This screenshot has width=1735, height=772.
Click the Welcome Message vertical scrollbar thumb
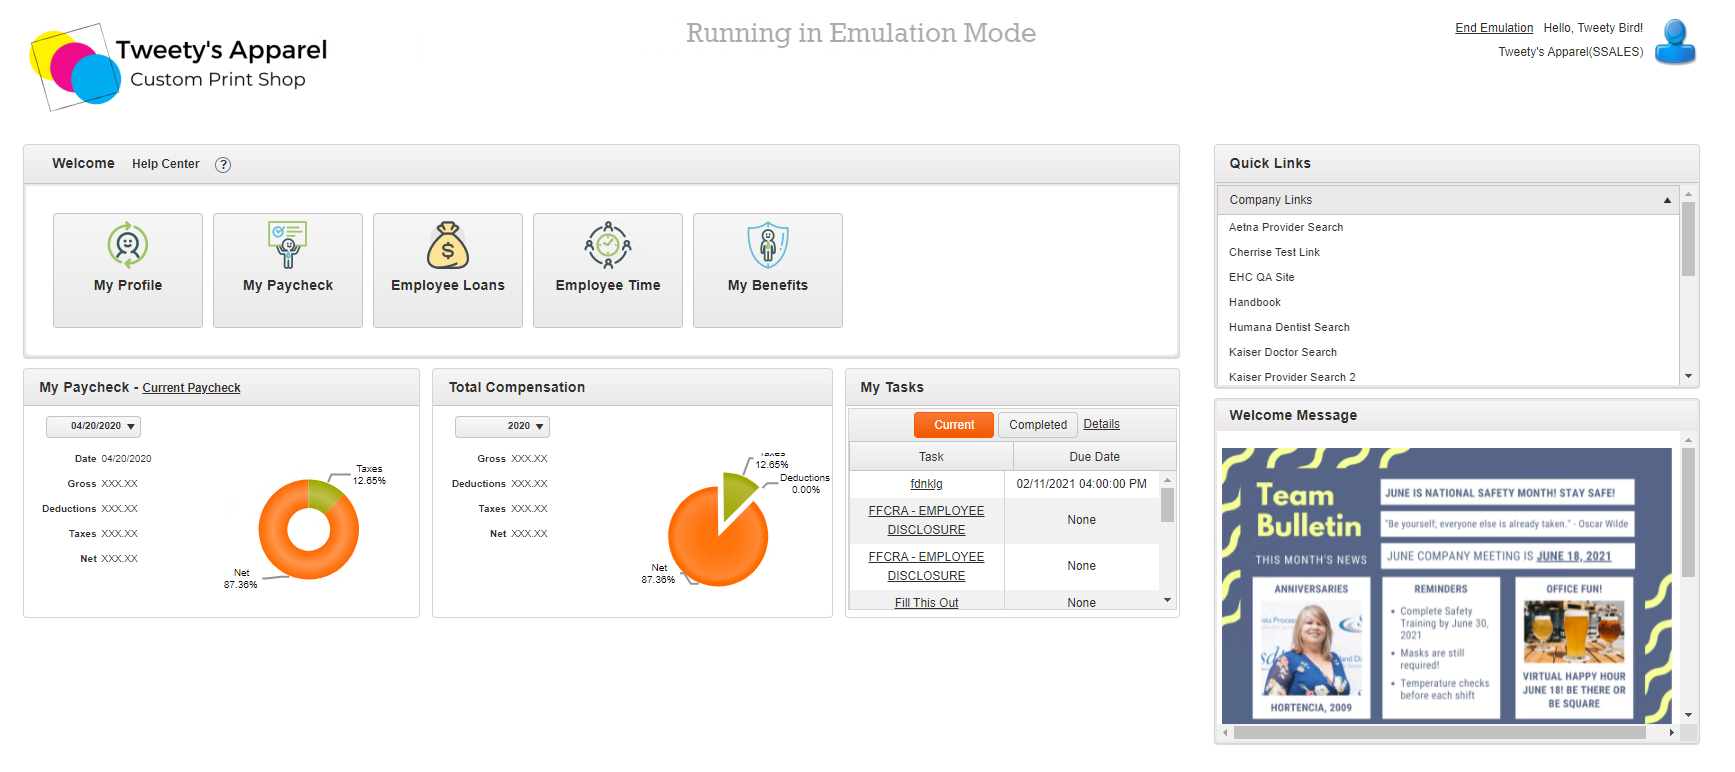click(x=1688, y=512)
